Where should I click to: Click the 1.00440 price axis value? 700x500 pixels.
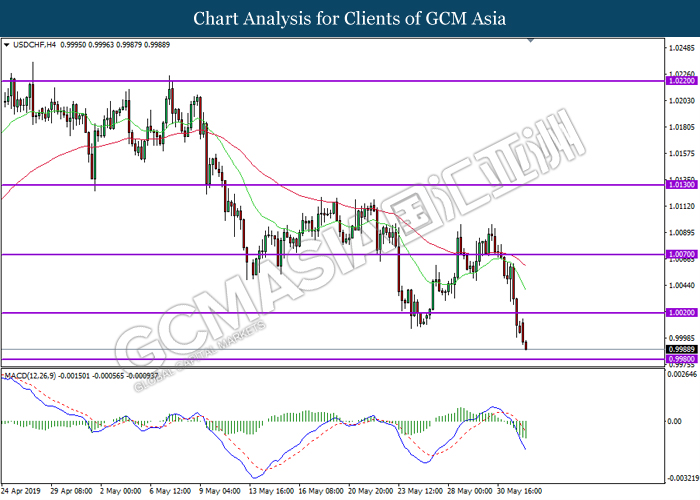click(x=682, y=285)
